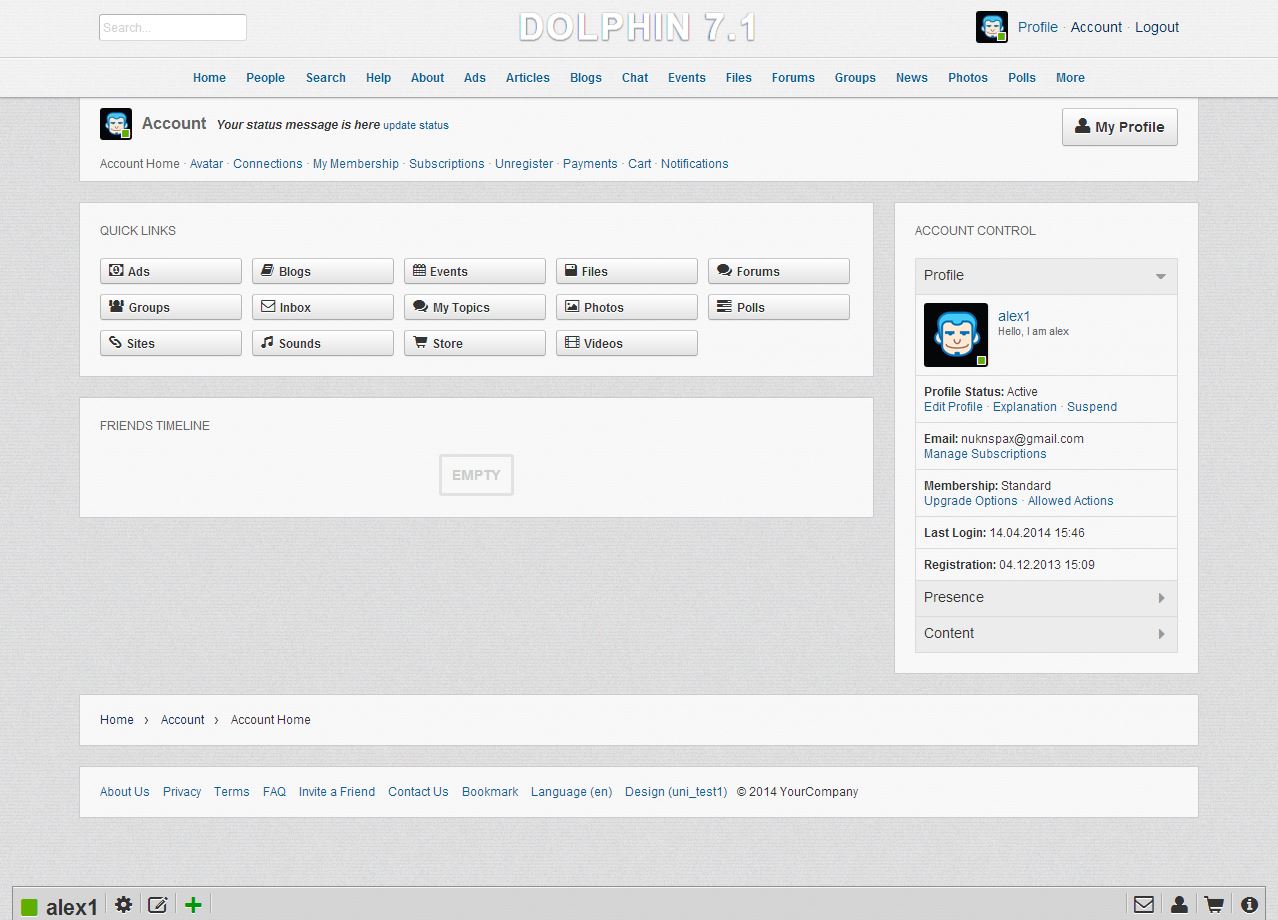Click the settings gear icon in bottom bar
This screenshot has height=920, width=1278.
(123, 904)
